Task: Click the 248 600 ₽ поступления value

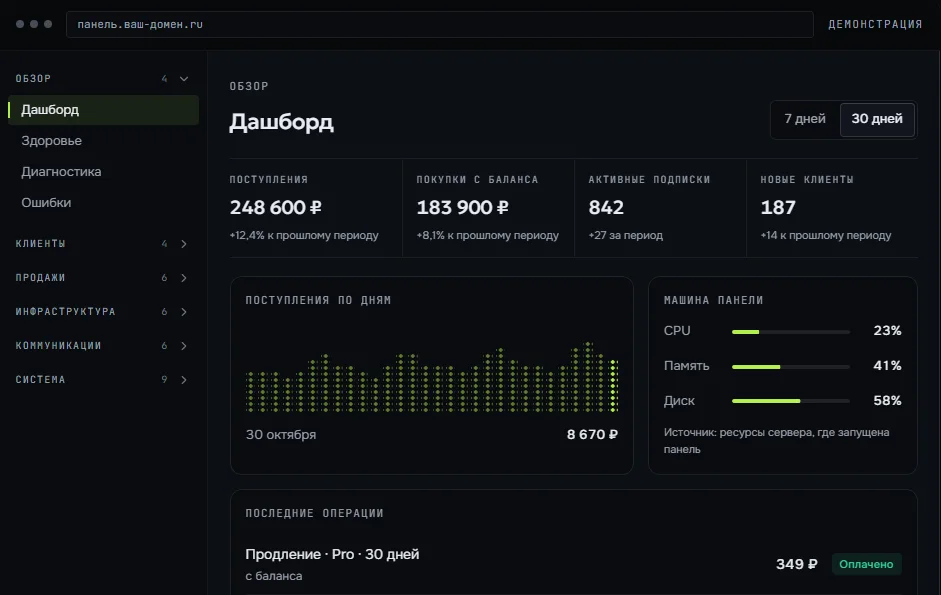Action: pos(275,208)
